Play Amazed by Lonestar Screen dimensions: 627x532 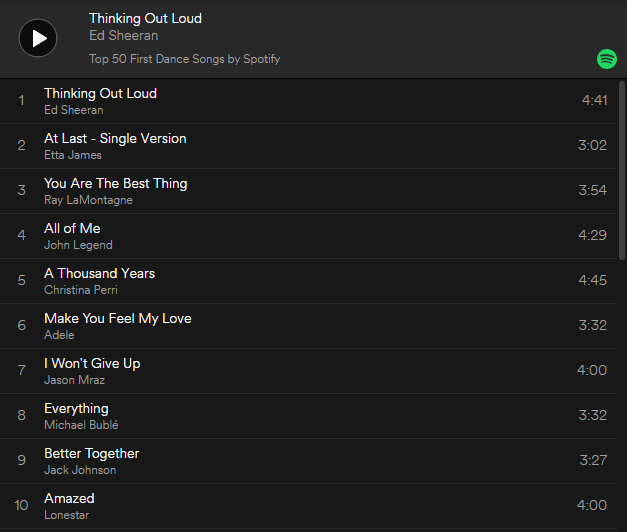[x=69, y=498]
